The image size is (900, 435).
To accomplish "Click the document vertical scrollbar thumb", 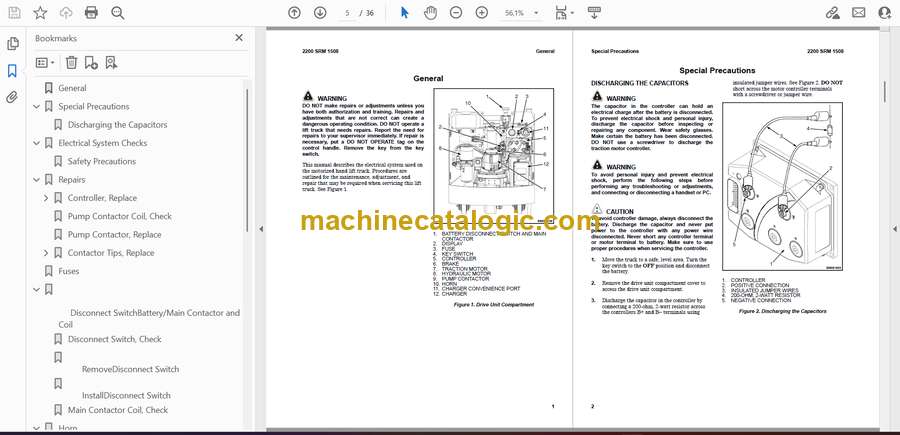I will click(x=885, y=91).
